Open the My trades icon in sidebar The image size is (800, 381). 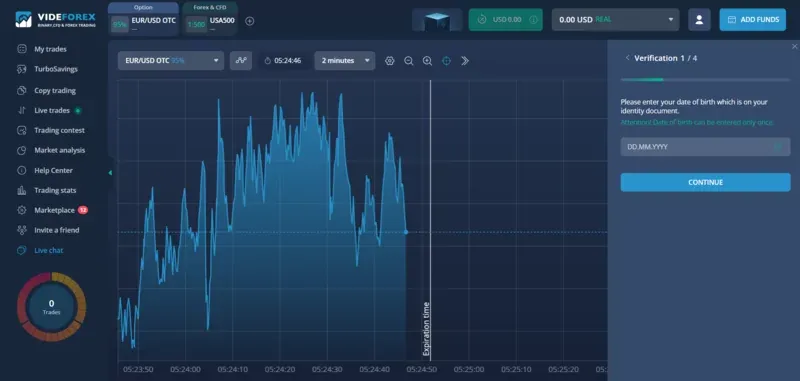pyautogui.click(x=21, y=49)
